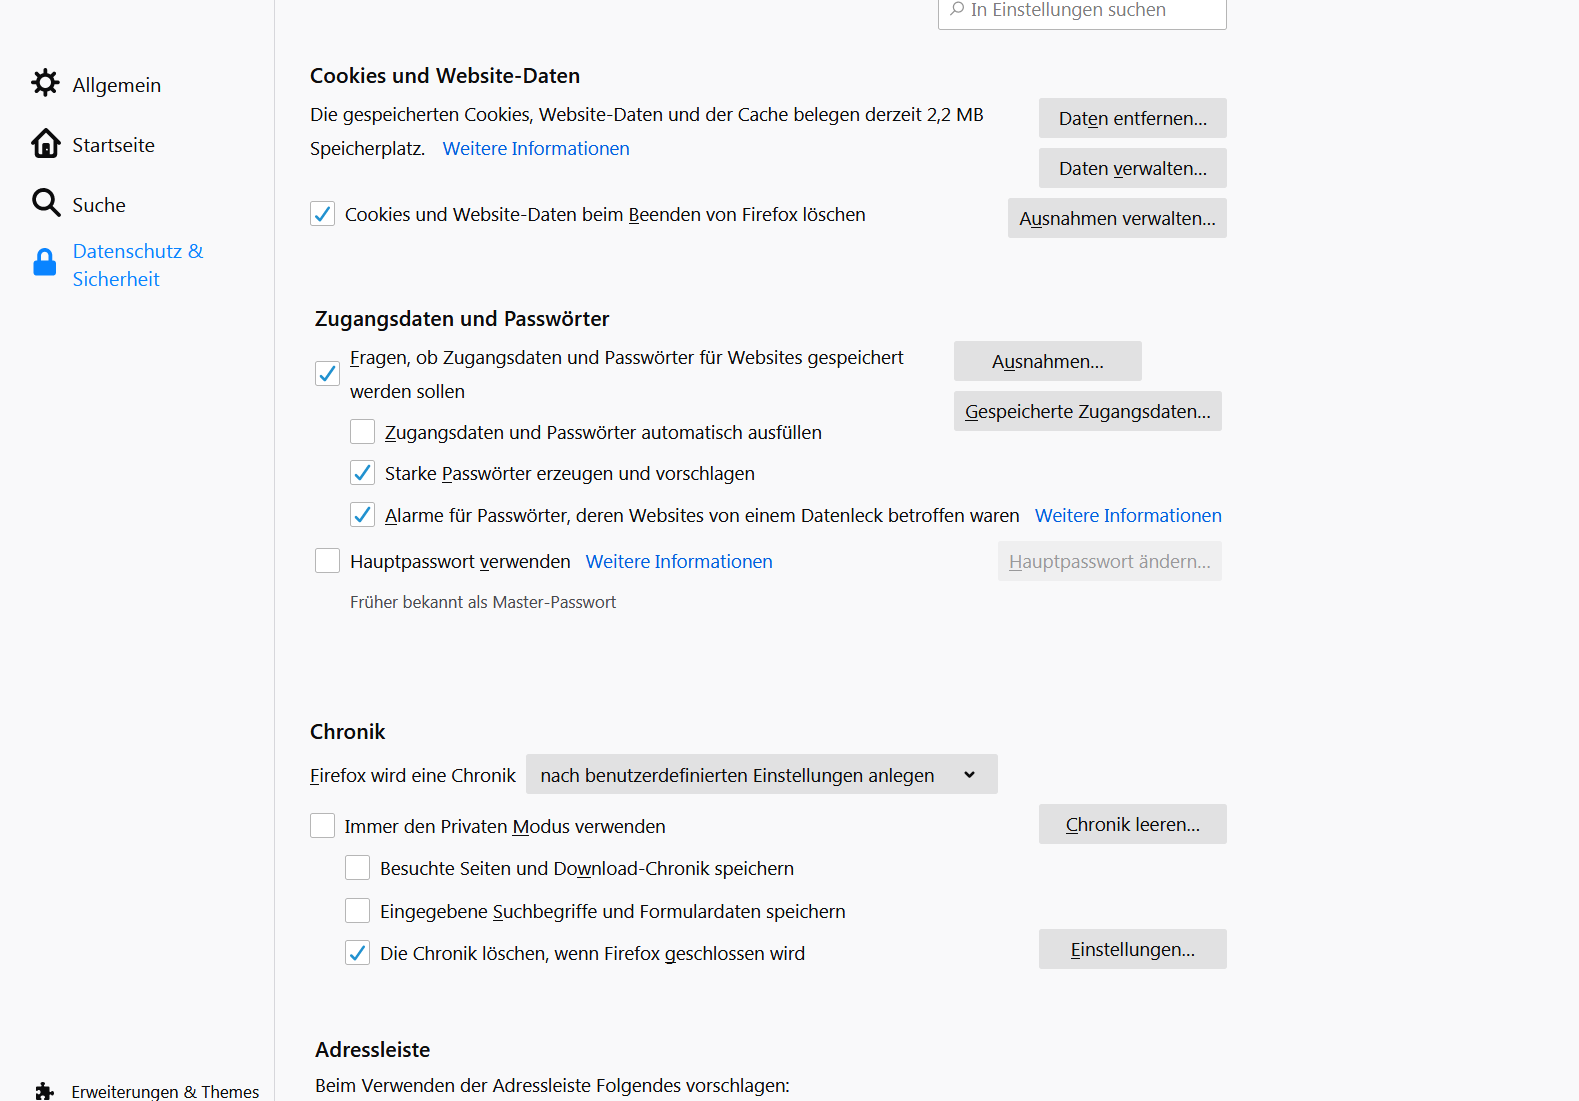Check Hauptpasswort verwenden option
The height and width of the screenshot is (1101, 1579).
click(x=327, y=561)
